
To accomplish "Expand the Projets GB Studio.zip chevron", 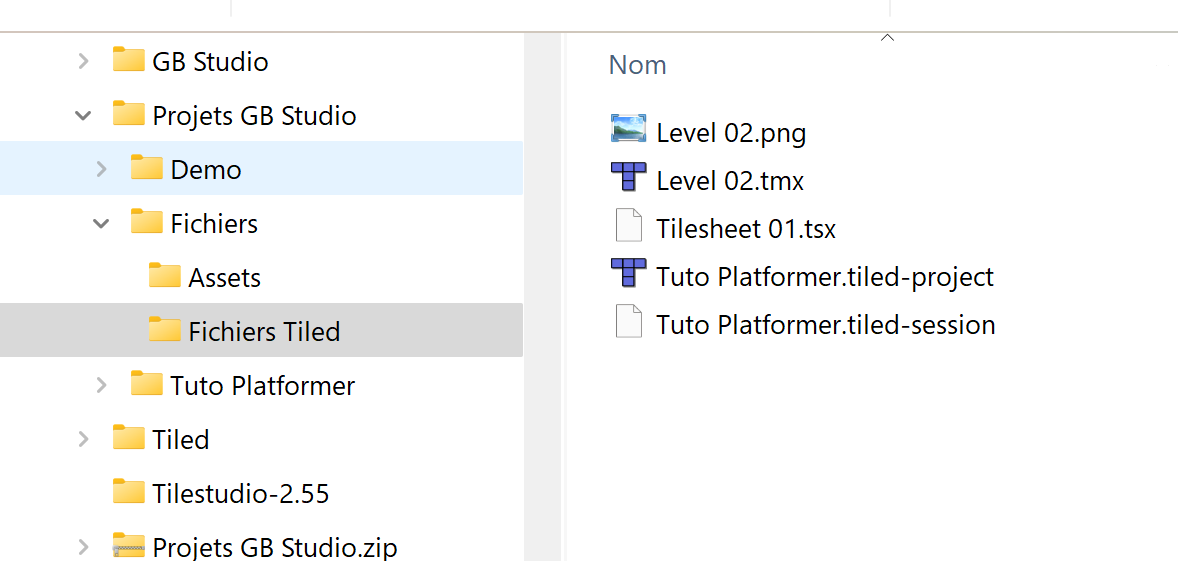I will (x=83, y=546).
